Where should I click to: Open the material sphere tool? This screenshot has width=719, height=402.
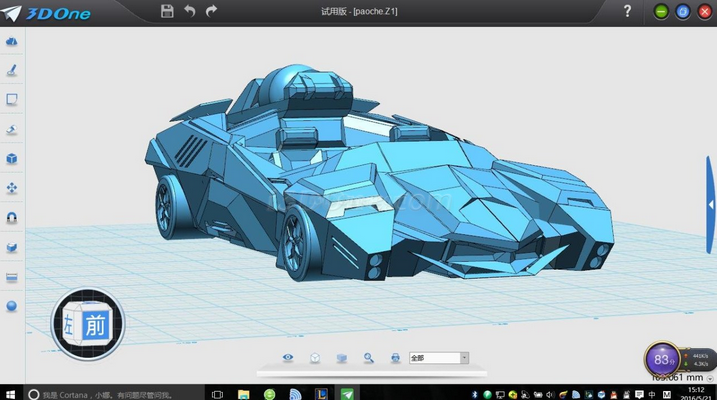click(x=12, y=306)
